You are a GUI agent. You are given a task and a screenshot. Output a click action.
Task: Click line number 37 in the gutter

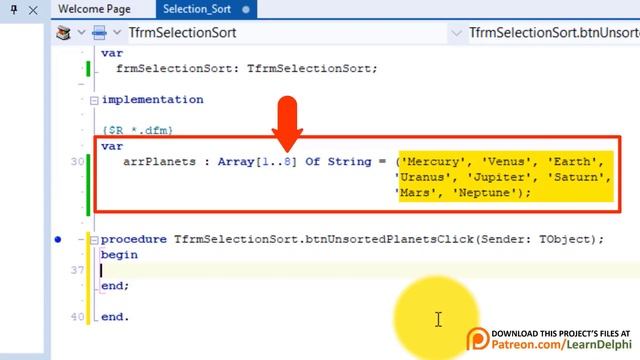[x=77, y=270]
